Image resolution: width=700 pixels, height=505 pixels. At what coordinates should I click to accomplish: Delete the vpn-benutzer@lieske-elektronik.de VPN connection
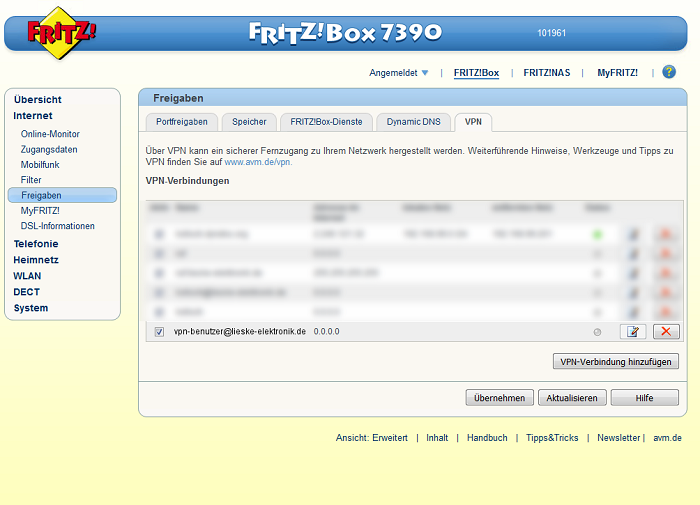665,331
